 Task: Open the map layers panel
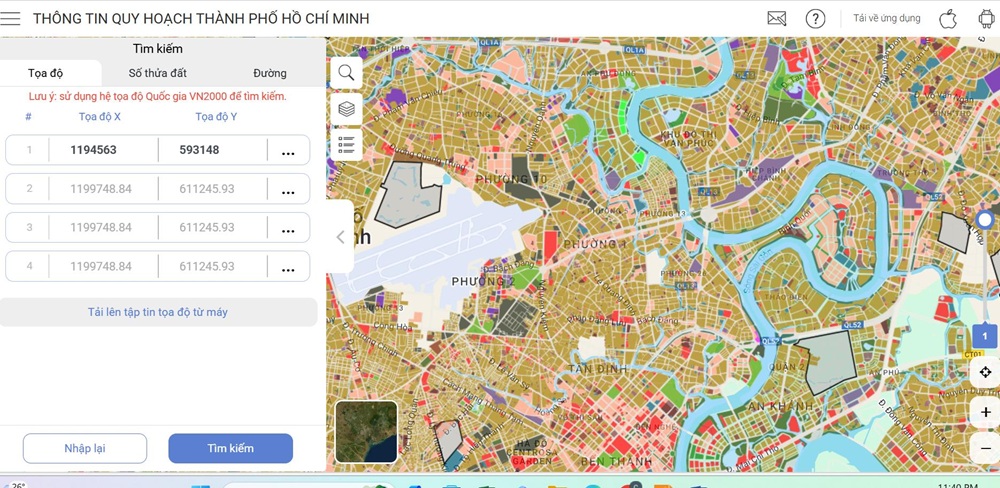(x=346, y=109)
